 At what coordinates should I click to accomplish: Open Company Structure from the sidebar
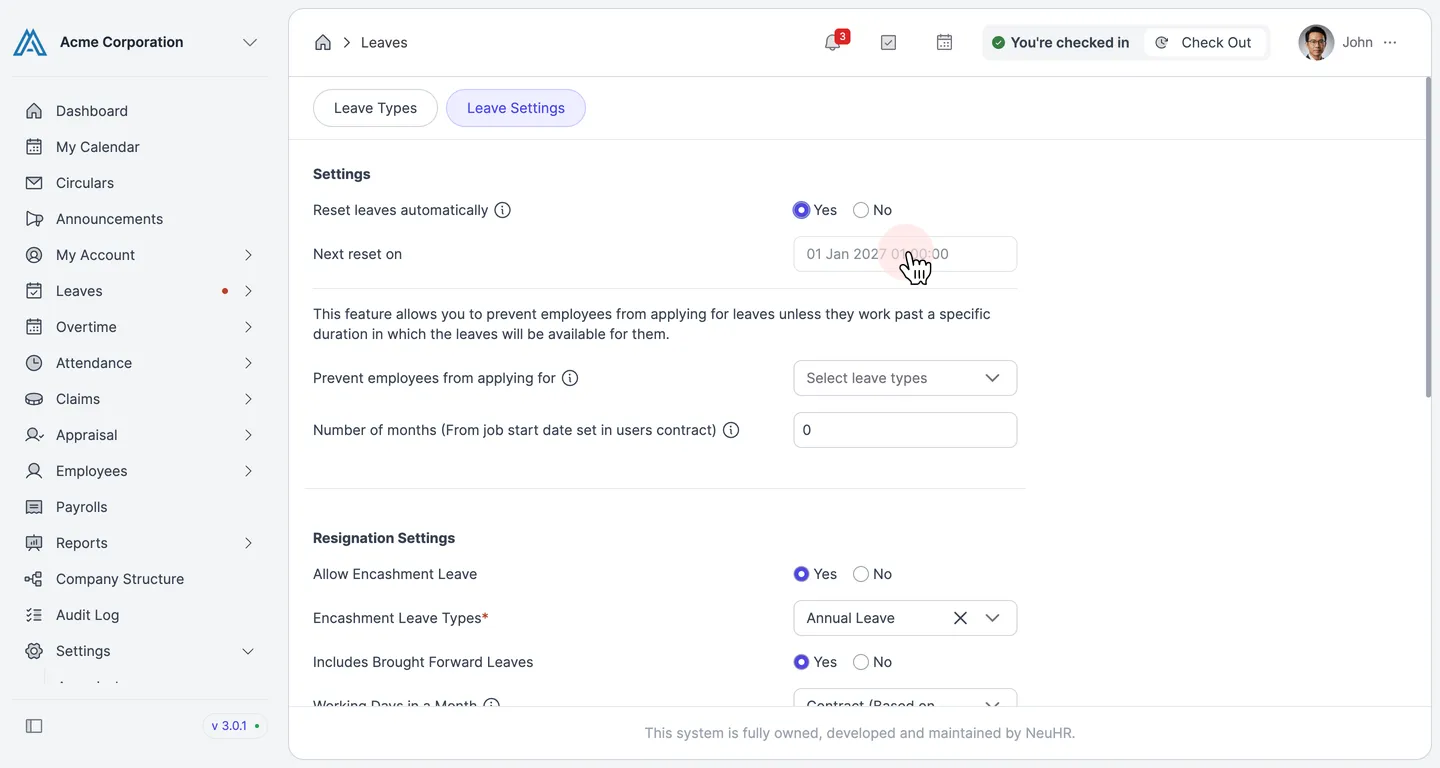tap(140, 579)
